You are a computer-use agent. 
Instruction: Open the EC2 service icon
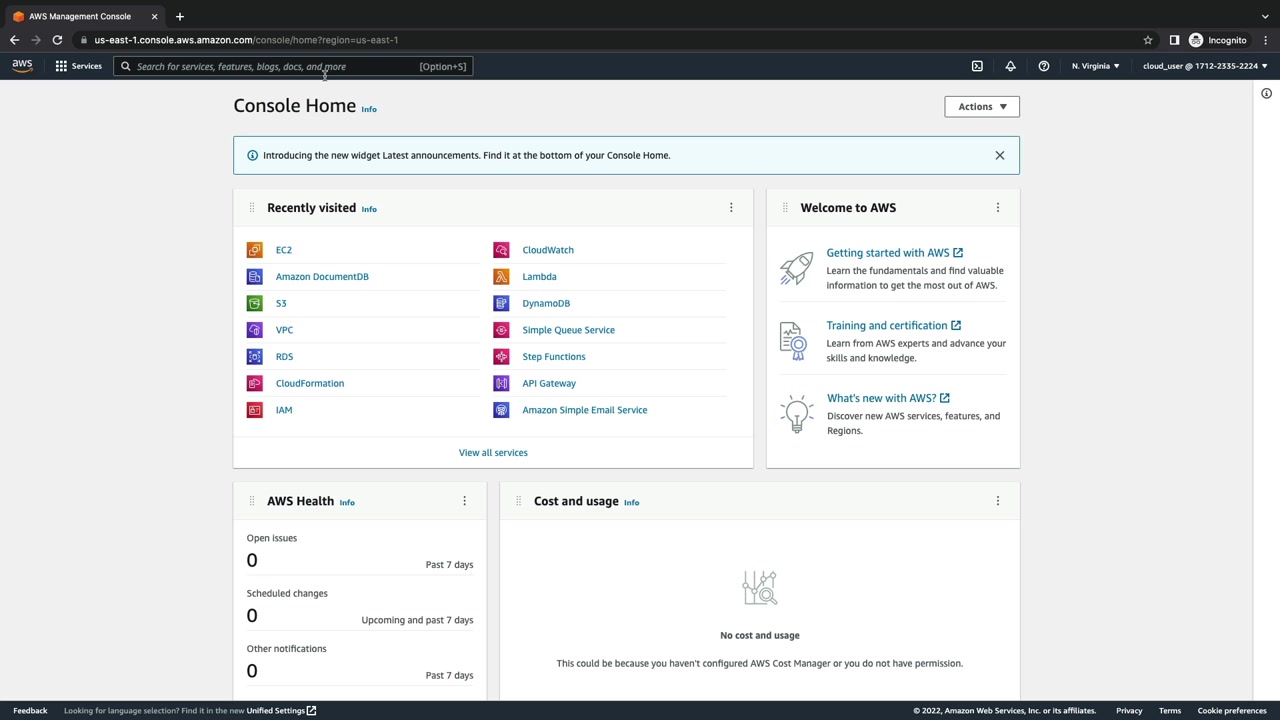pos(255,250)
